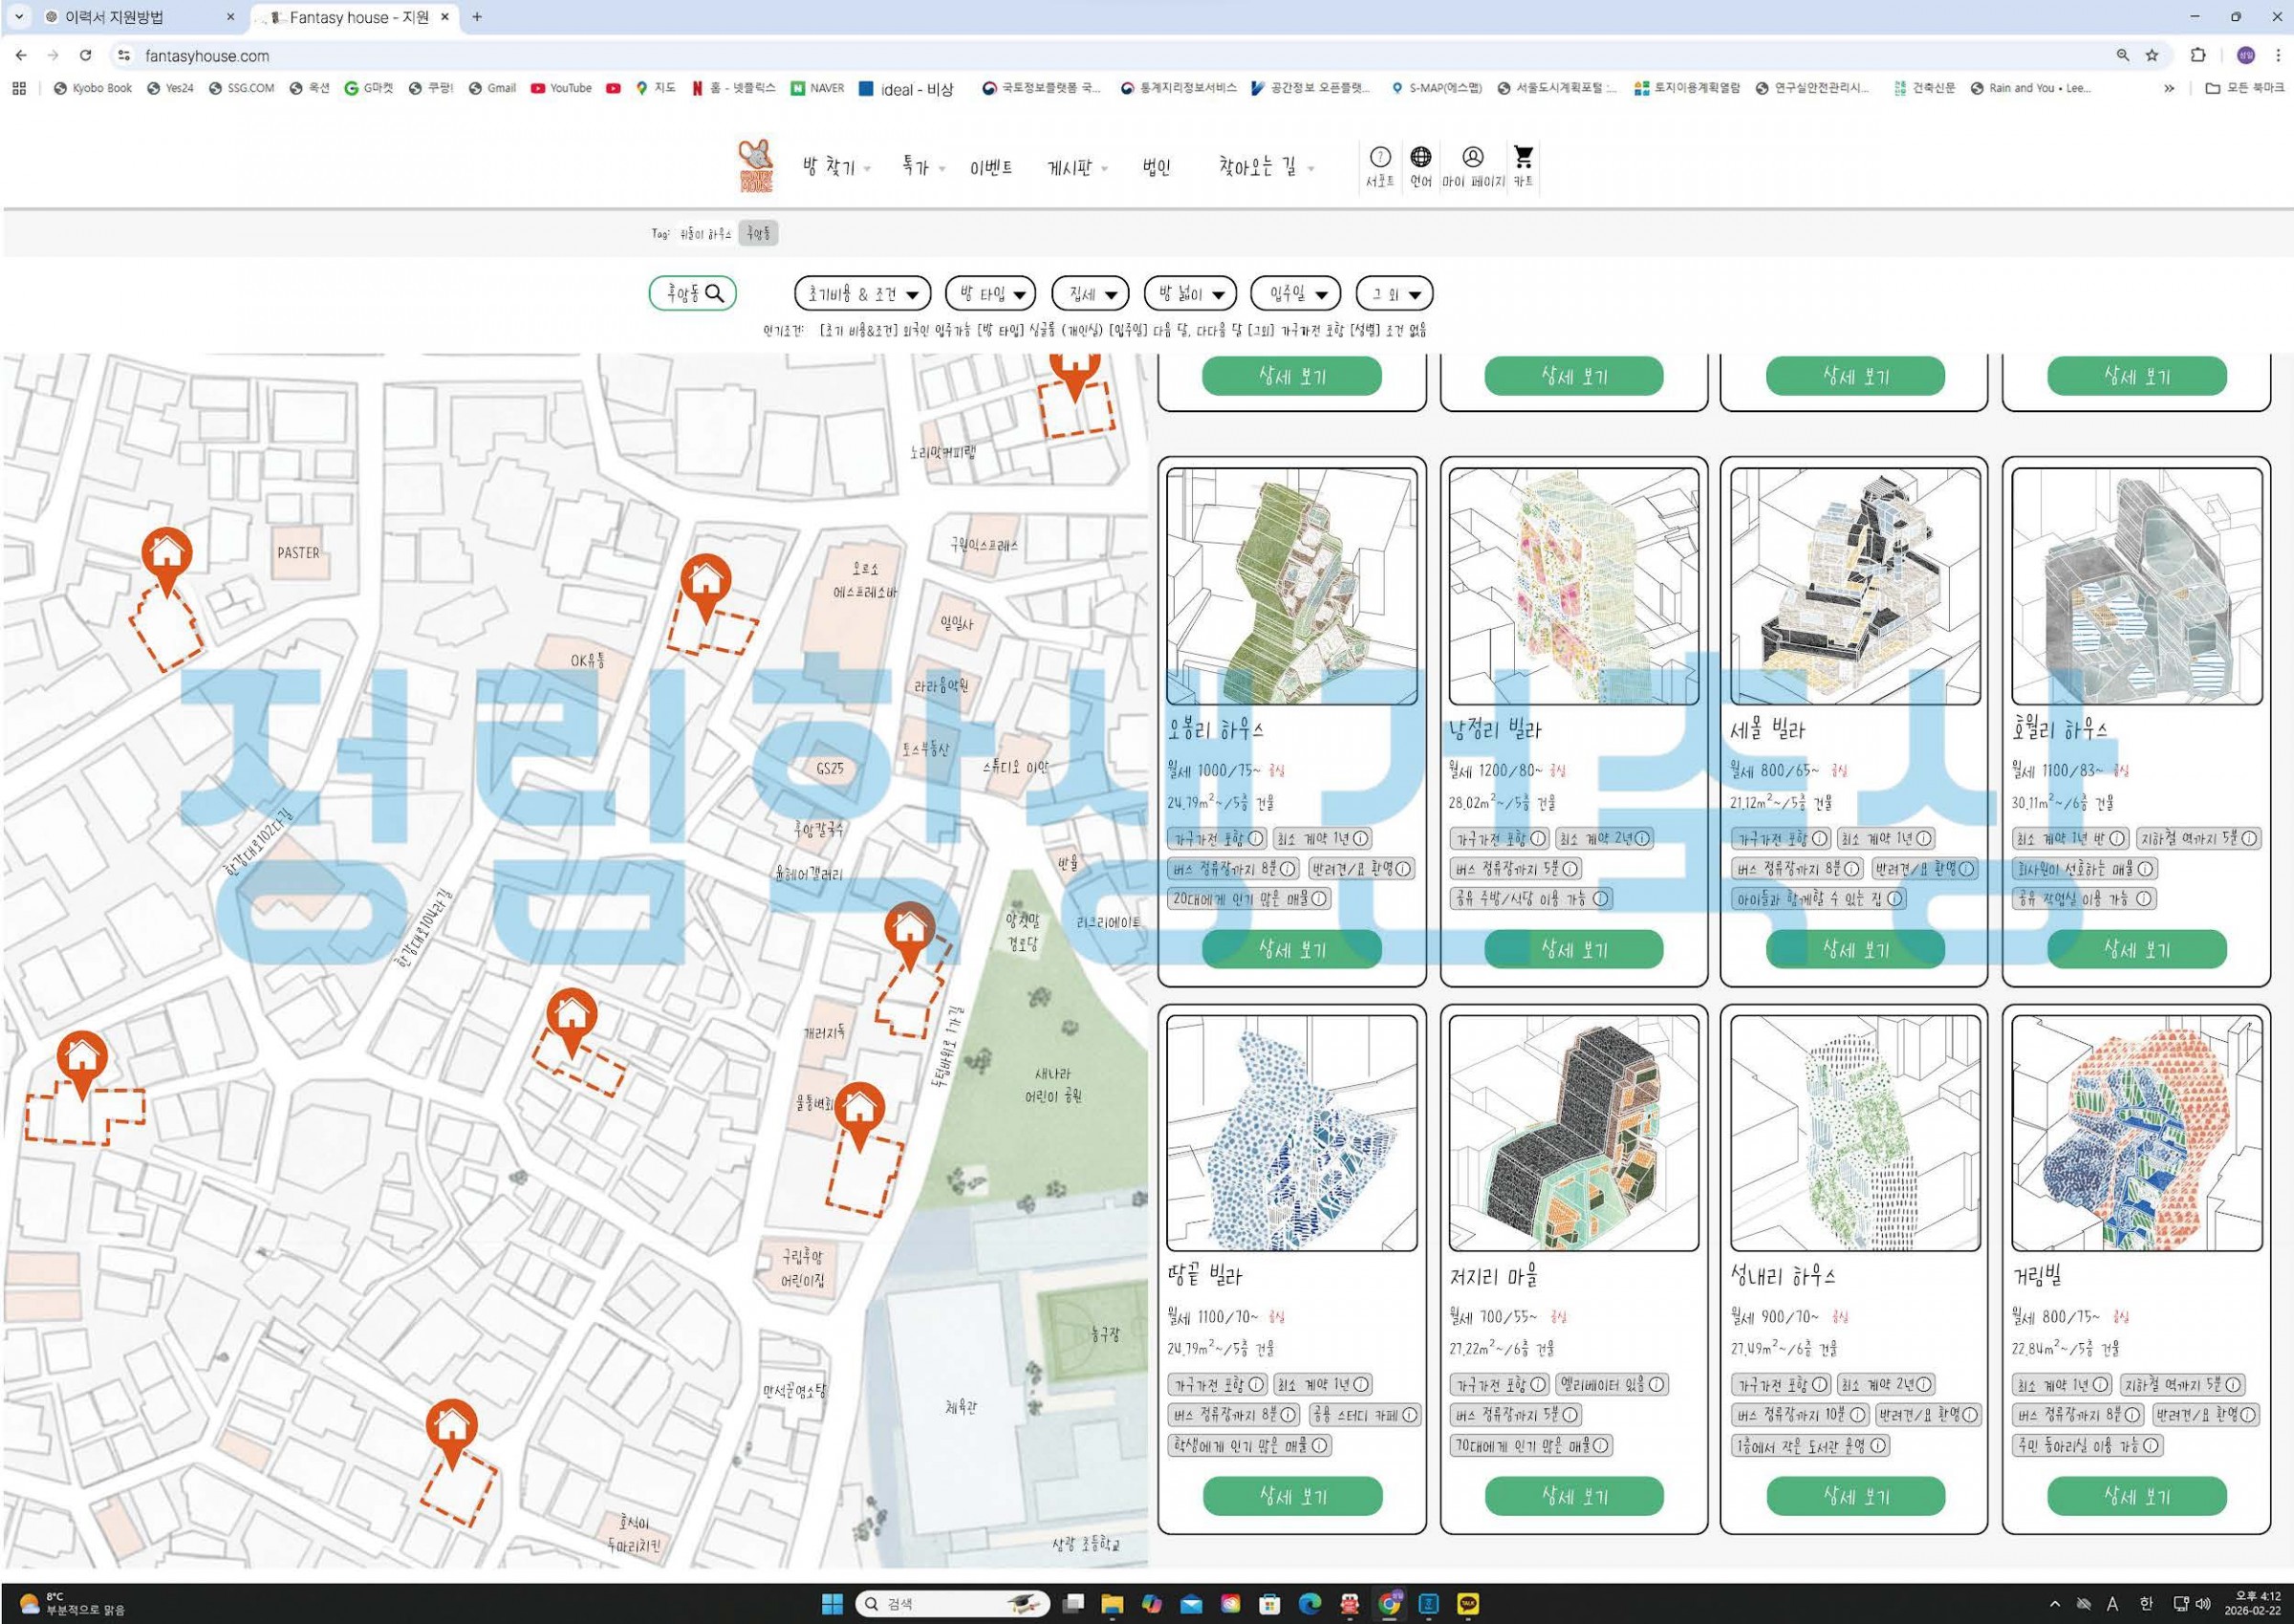Image resolution: width=2294 pixels, height=1624 pixels.
Task: Open the 세몰 빌라 listing thumbnail
Action: click(1854, 586)
